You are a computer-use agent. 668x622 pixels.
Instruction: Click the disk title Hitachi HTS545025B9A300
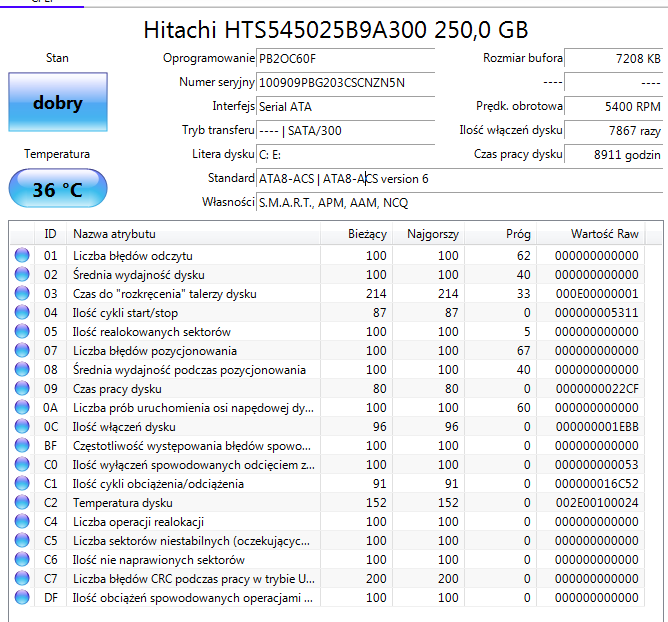pos(336,30)
